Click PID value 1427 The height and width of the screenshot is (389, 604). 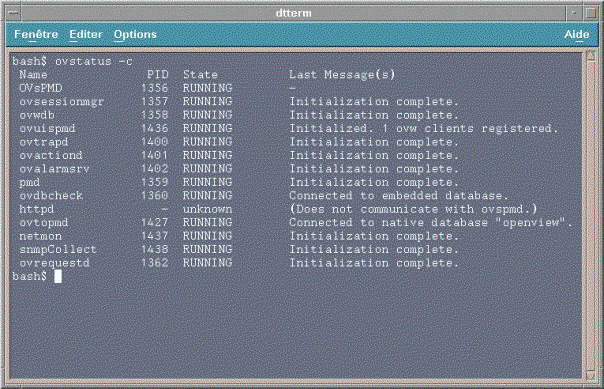(154, 223)
